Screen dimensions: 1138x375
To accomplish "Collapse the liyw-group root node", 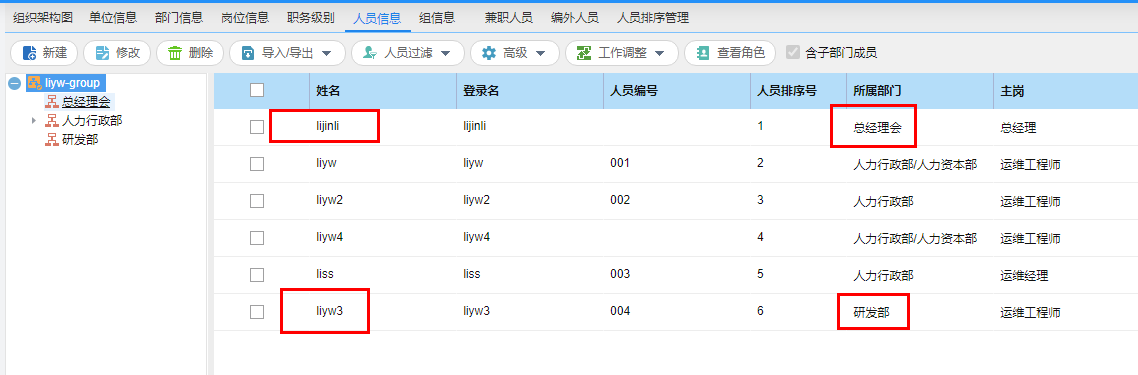I will point(15,83).
